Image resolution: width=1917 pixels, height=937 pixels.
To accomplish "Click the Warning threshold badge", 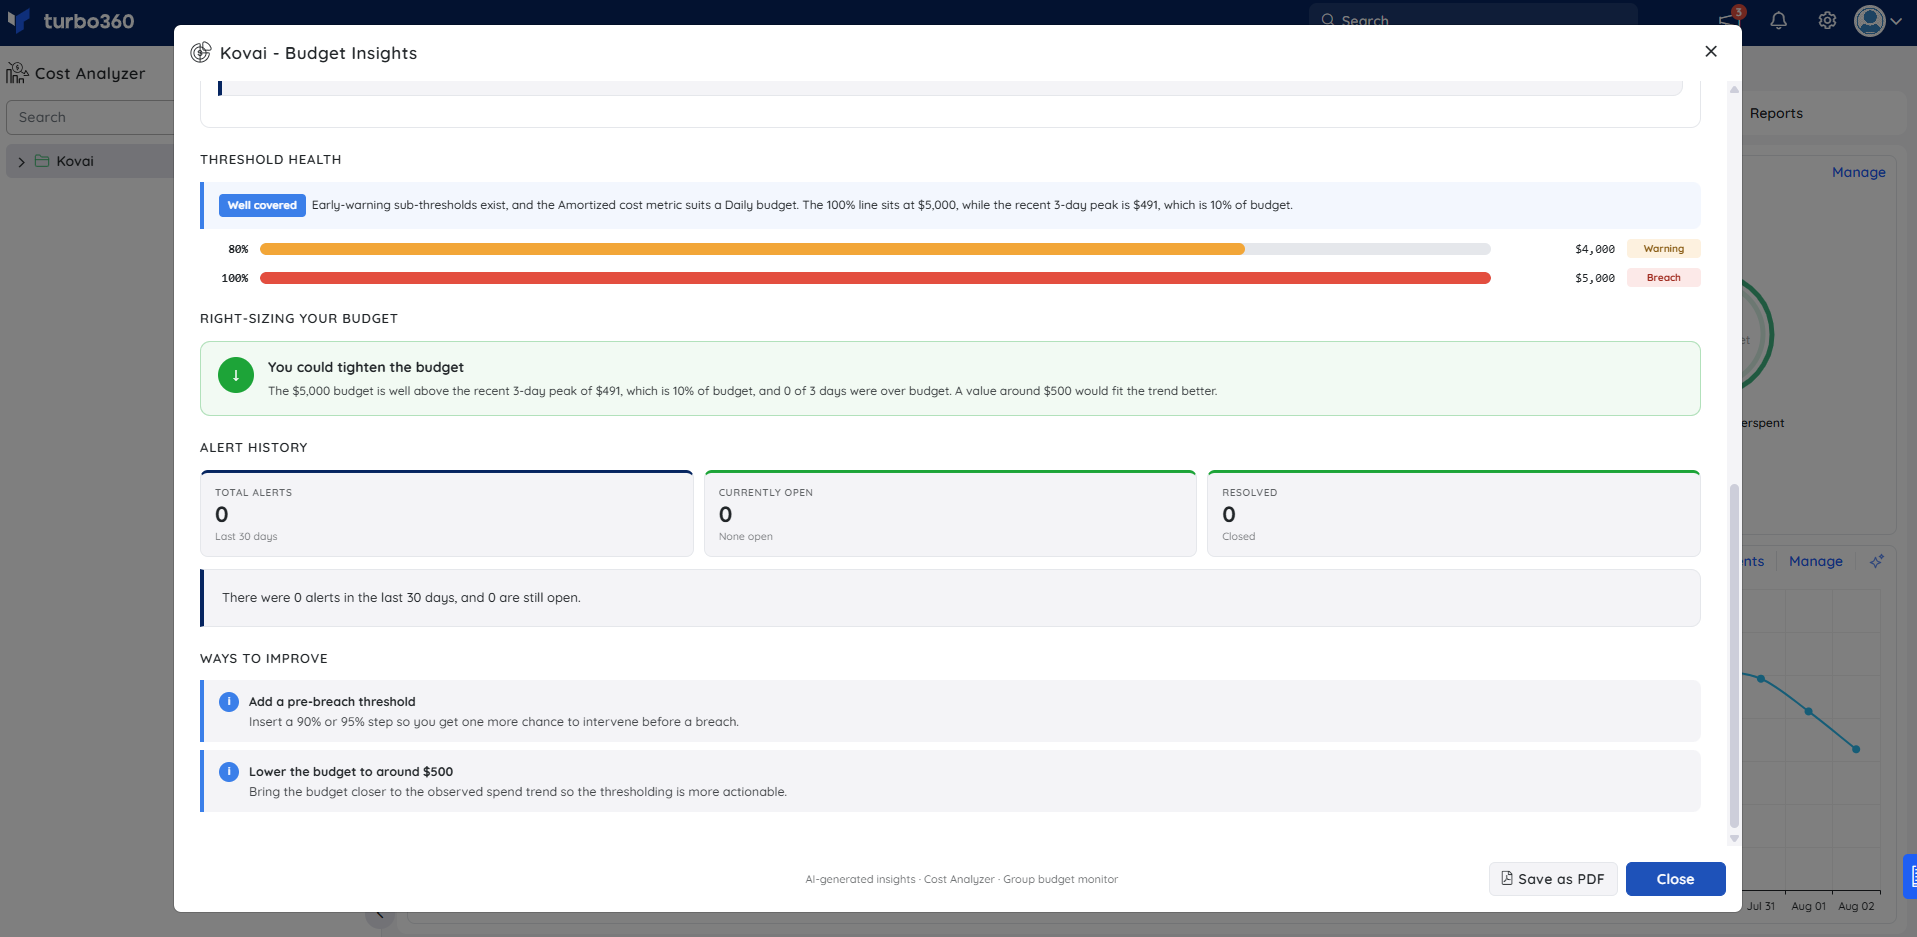I will point(1663,249).
